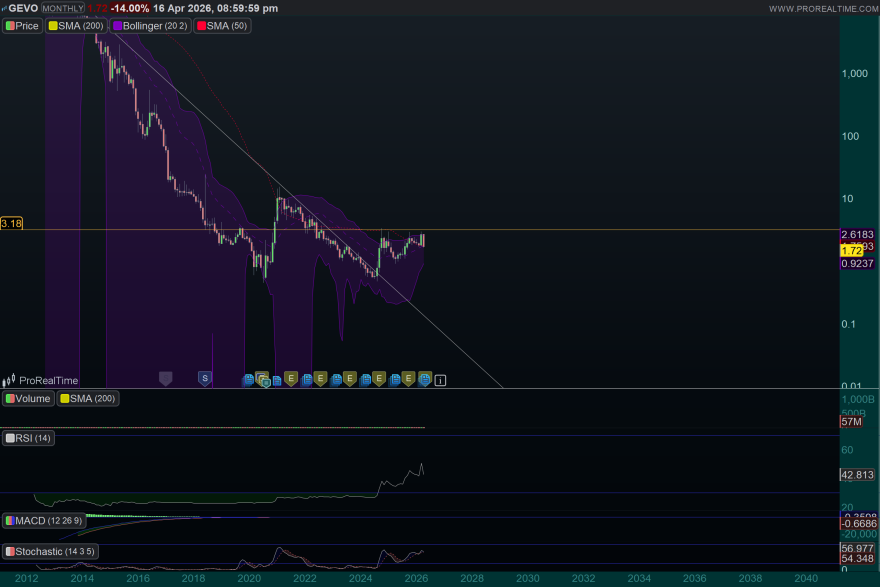Image resolution: width=880 pixels, height=587 pixels.
Task: Click the blue S split marker icon
Action: 204,378
